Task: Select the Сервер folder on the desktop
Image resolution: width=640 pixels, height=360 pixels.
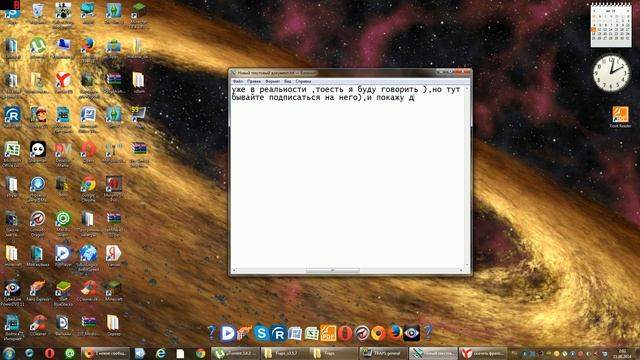Action: coord(113,325)
